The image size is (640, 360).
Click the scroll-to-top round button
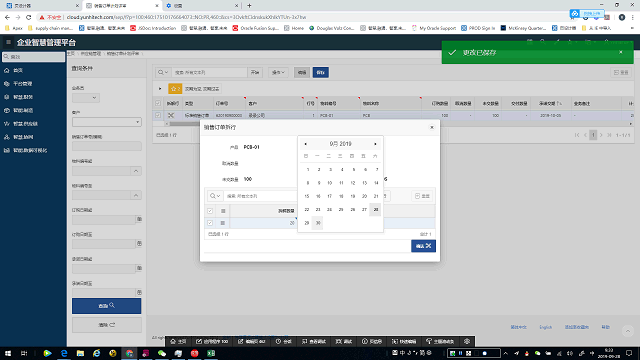628,331
